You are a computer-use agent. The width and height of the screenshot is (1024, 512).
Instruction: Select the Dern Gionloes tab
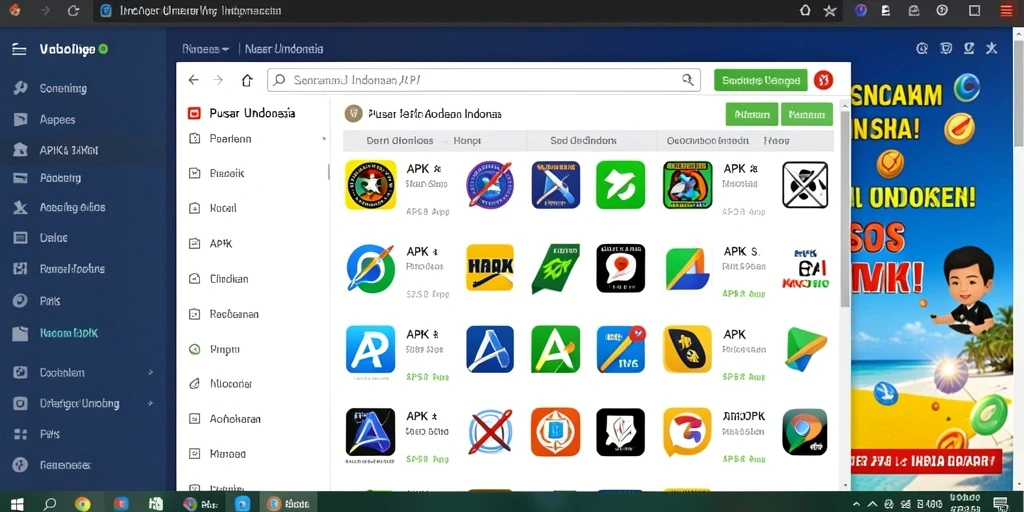pyautogui.click(x=400, y=140)
